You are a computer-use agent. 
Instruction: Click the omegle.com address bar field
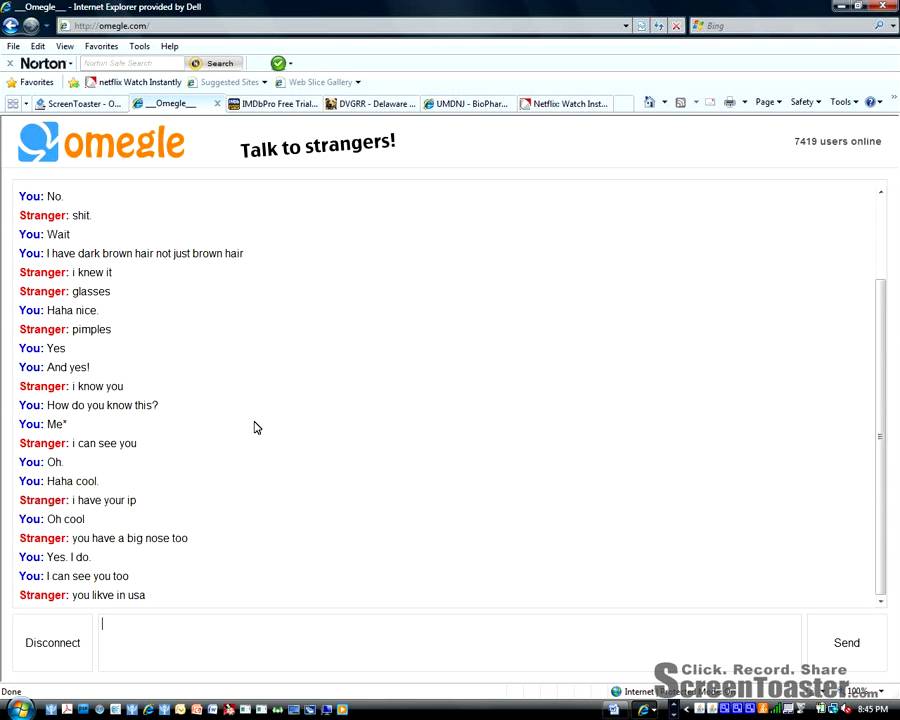click(x=339, y=26)
